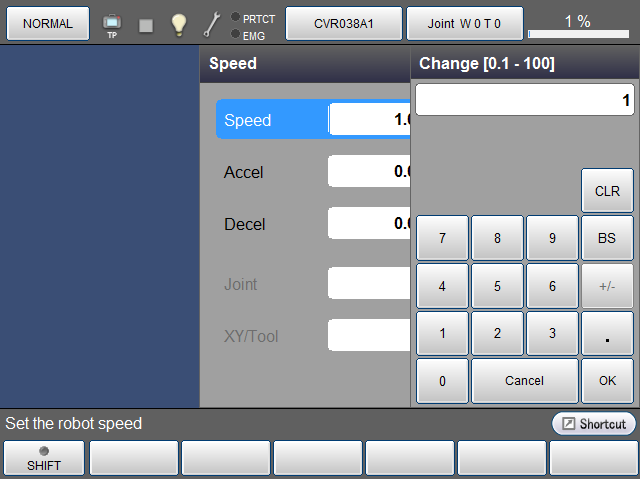This screenshot has width=640, height=479.
Task: Click the light bulb icon
Action: coord(179,24)
